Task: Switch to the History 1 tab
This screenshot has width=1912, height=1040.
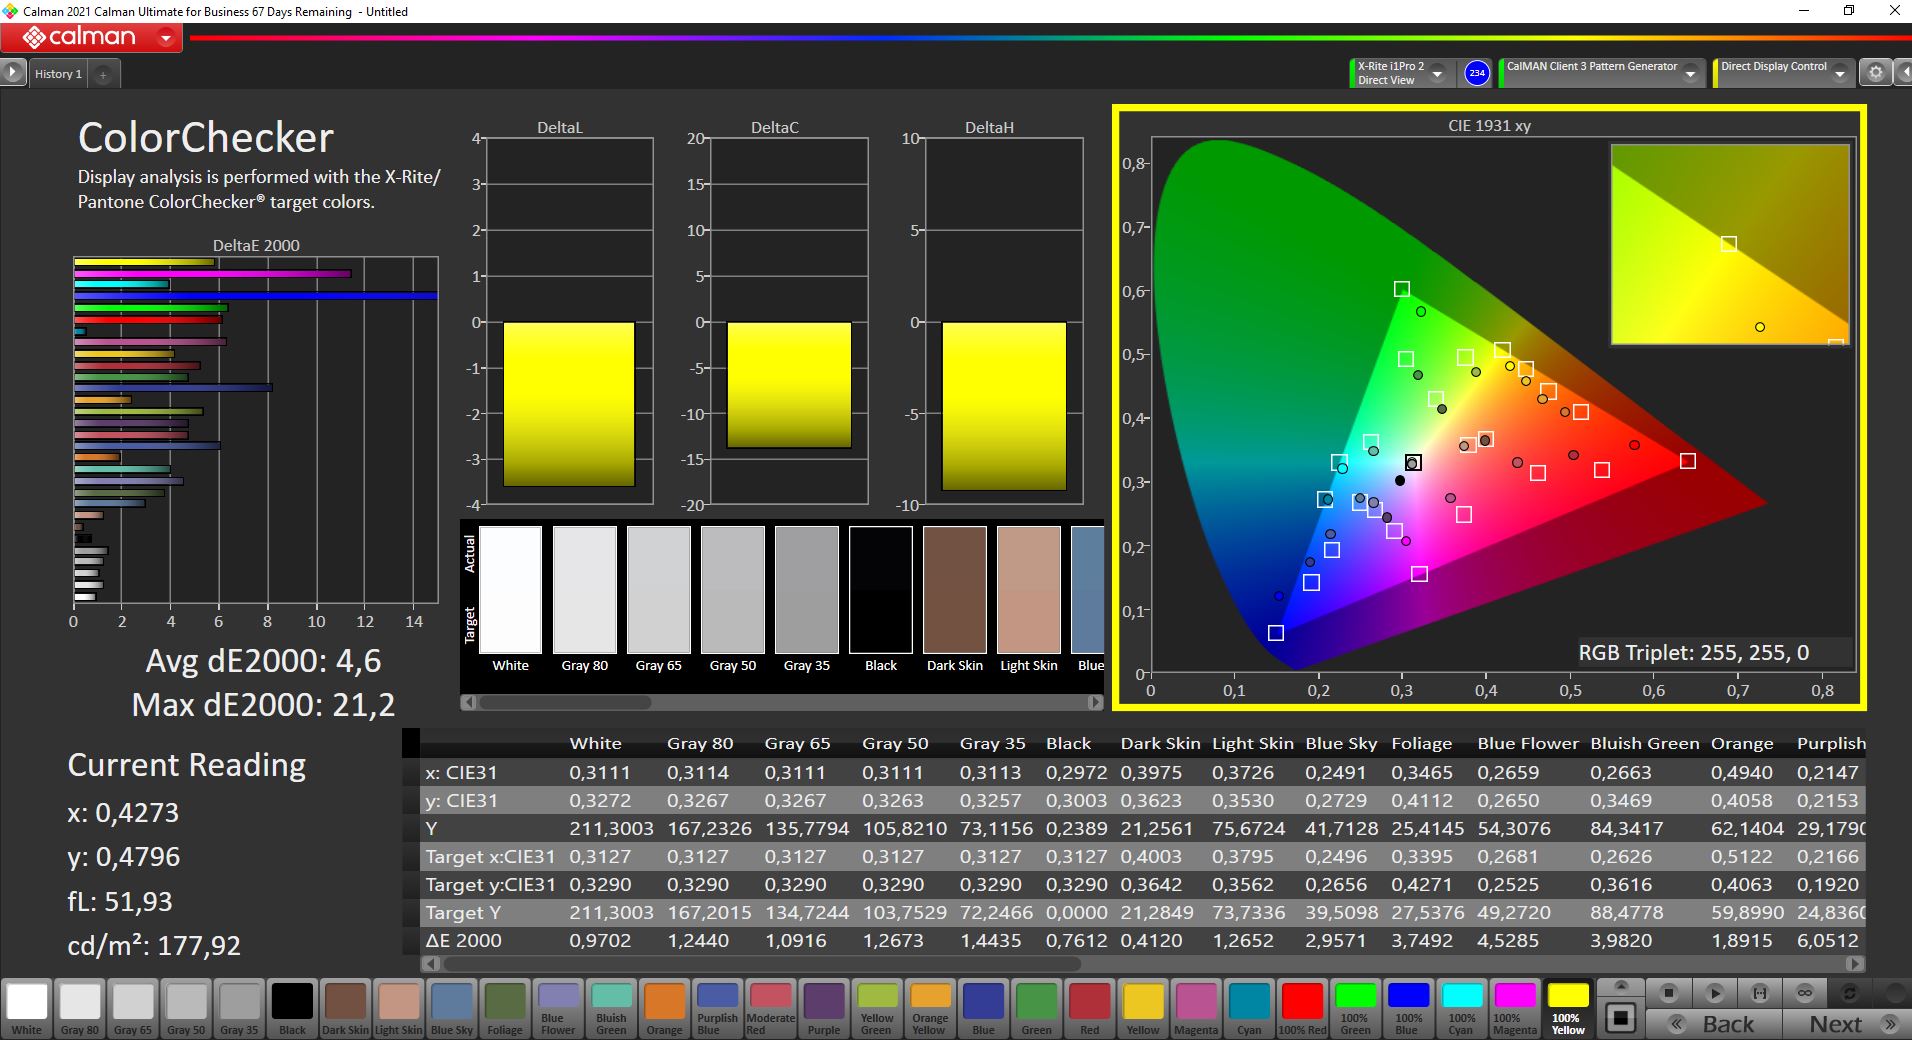Action: (x=58, y=74)
